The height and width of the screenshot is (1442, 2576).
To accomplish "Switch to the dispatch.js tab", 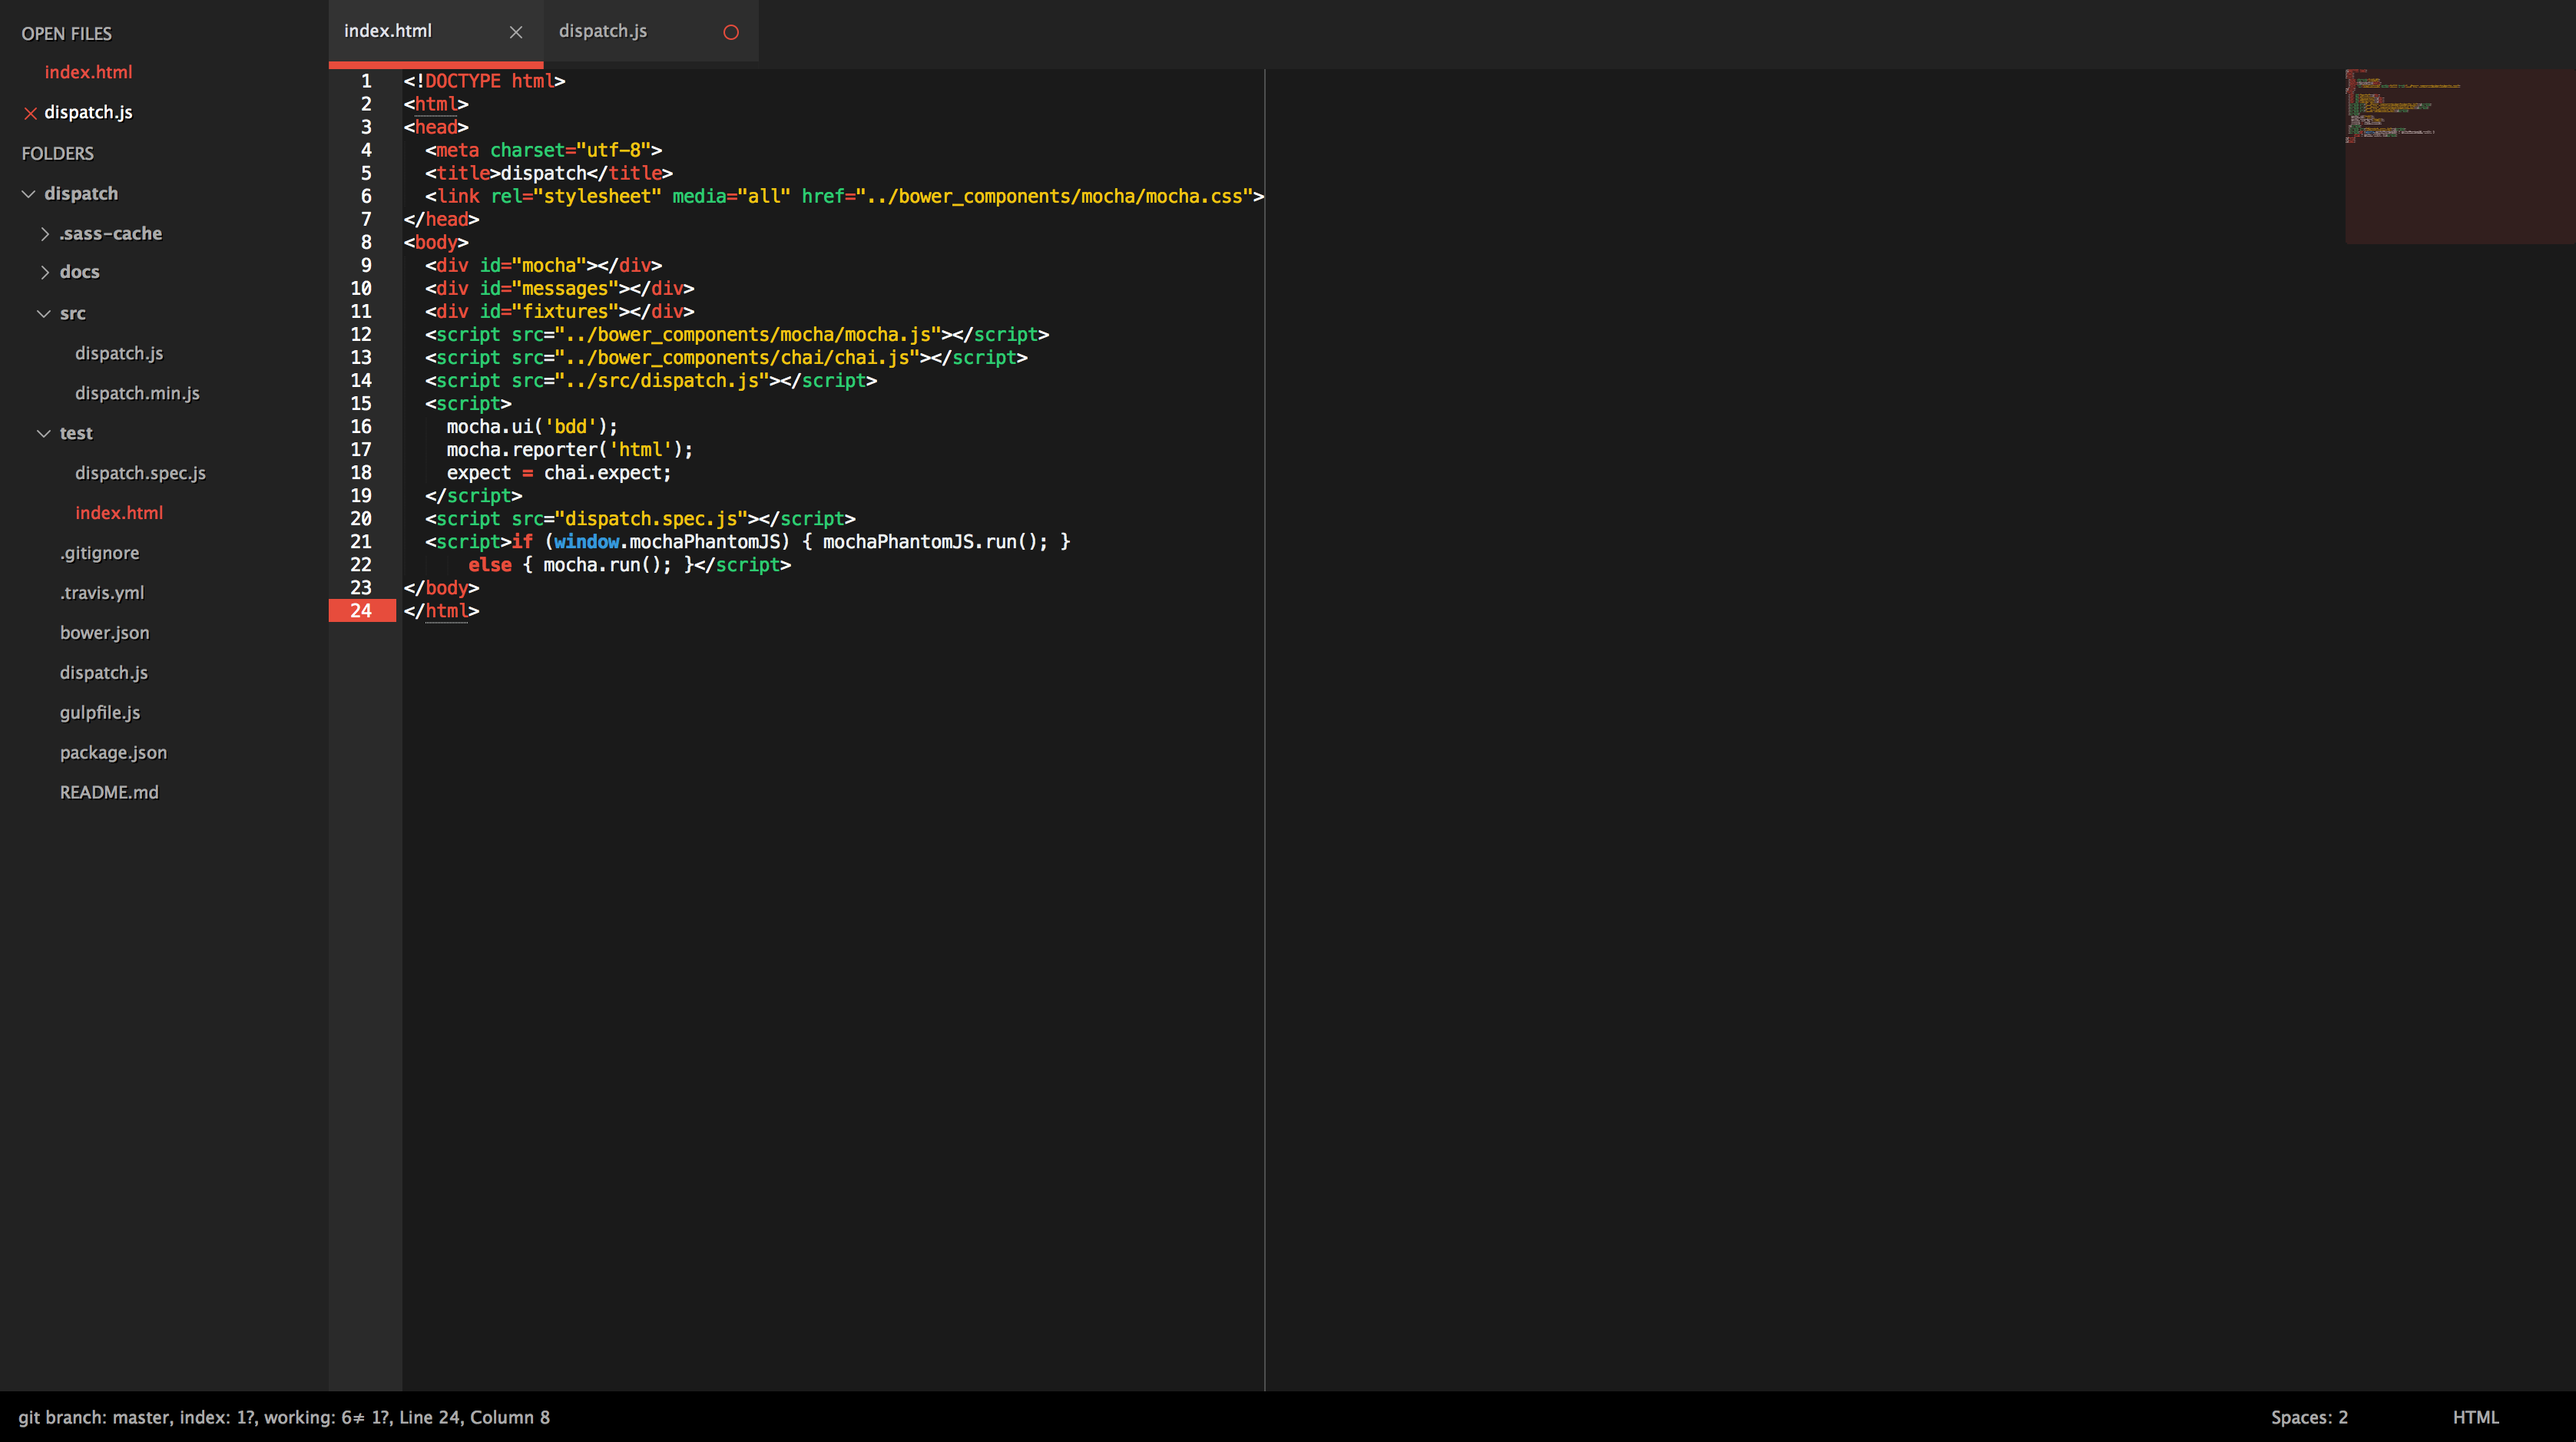I will [603, 31].
